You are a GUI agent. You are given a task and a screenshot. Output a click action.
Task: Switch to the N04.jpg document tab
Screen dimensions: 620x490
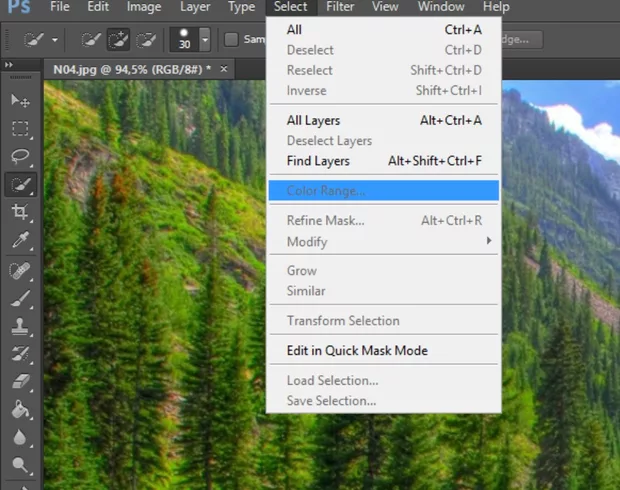(132, 70)
